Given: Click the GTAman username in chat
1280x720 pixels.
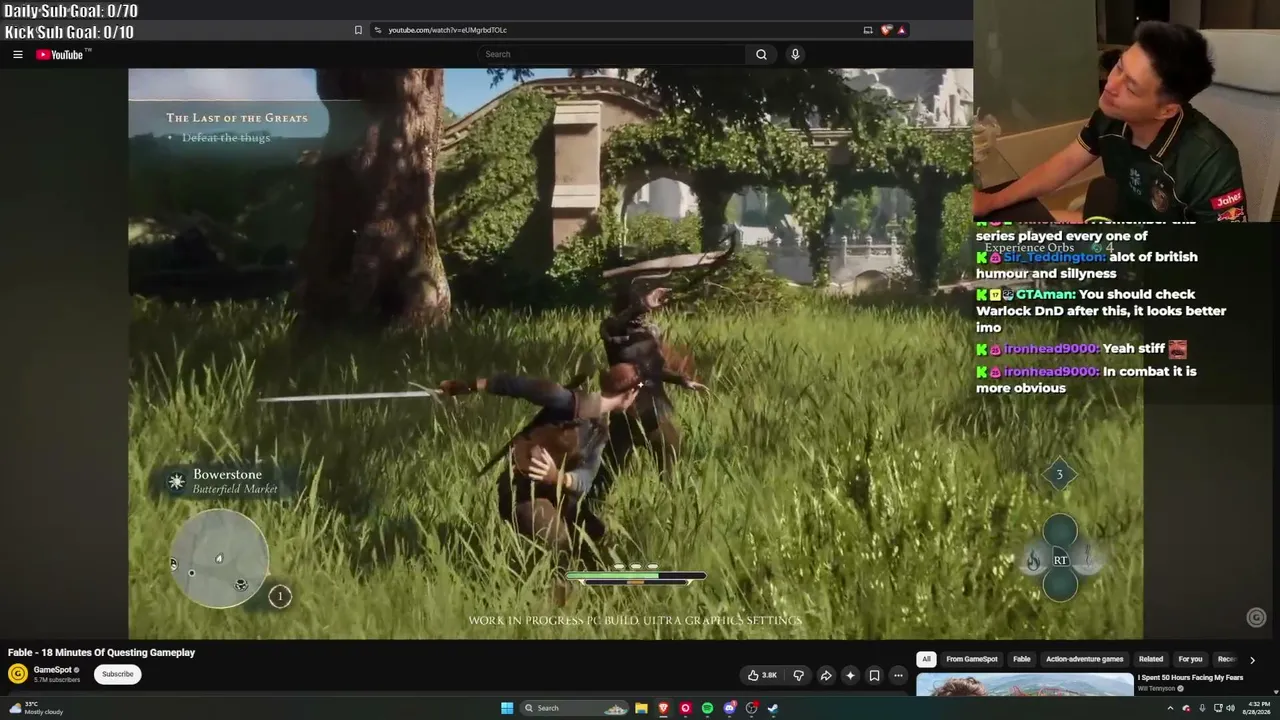Looking at the screenshot, I should pyautogui.click(x=1045, y=295).
